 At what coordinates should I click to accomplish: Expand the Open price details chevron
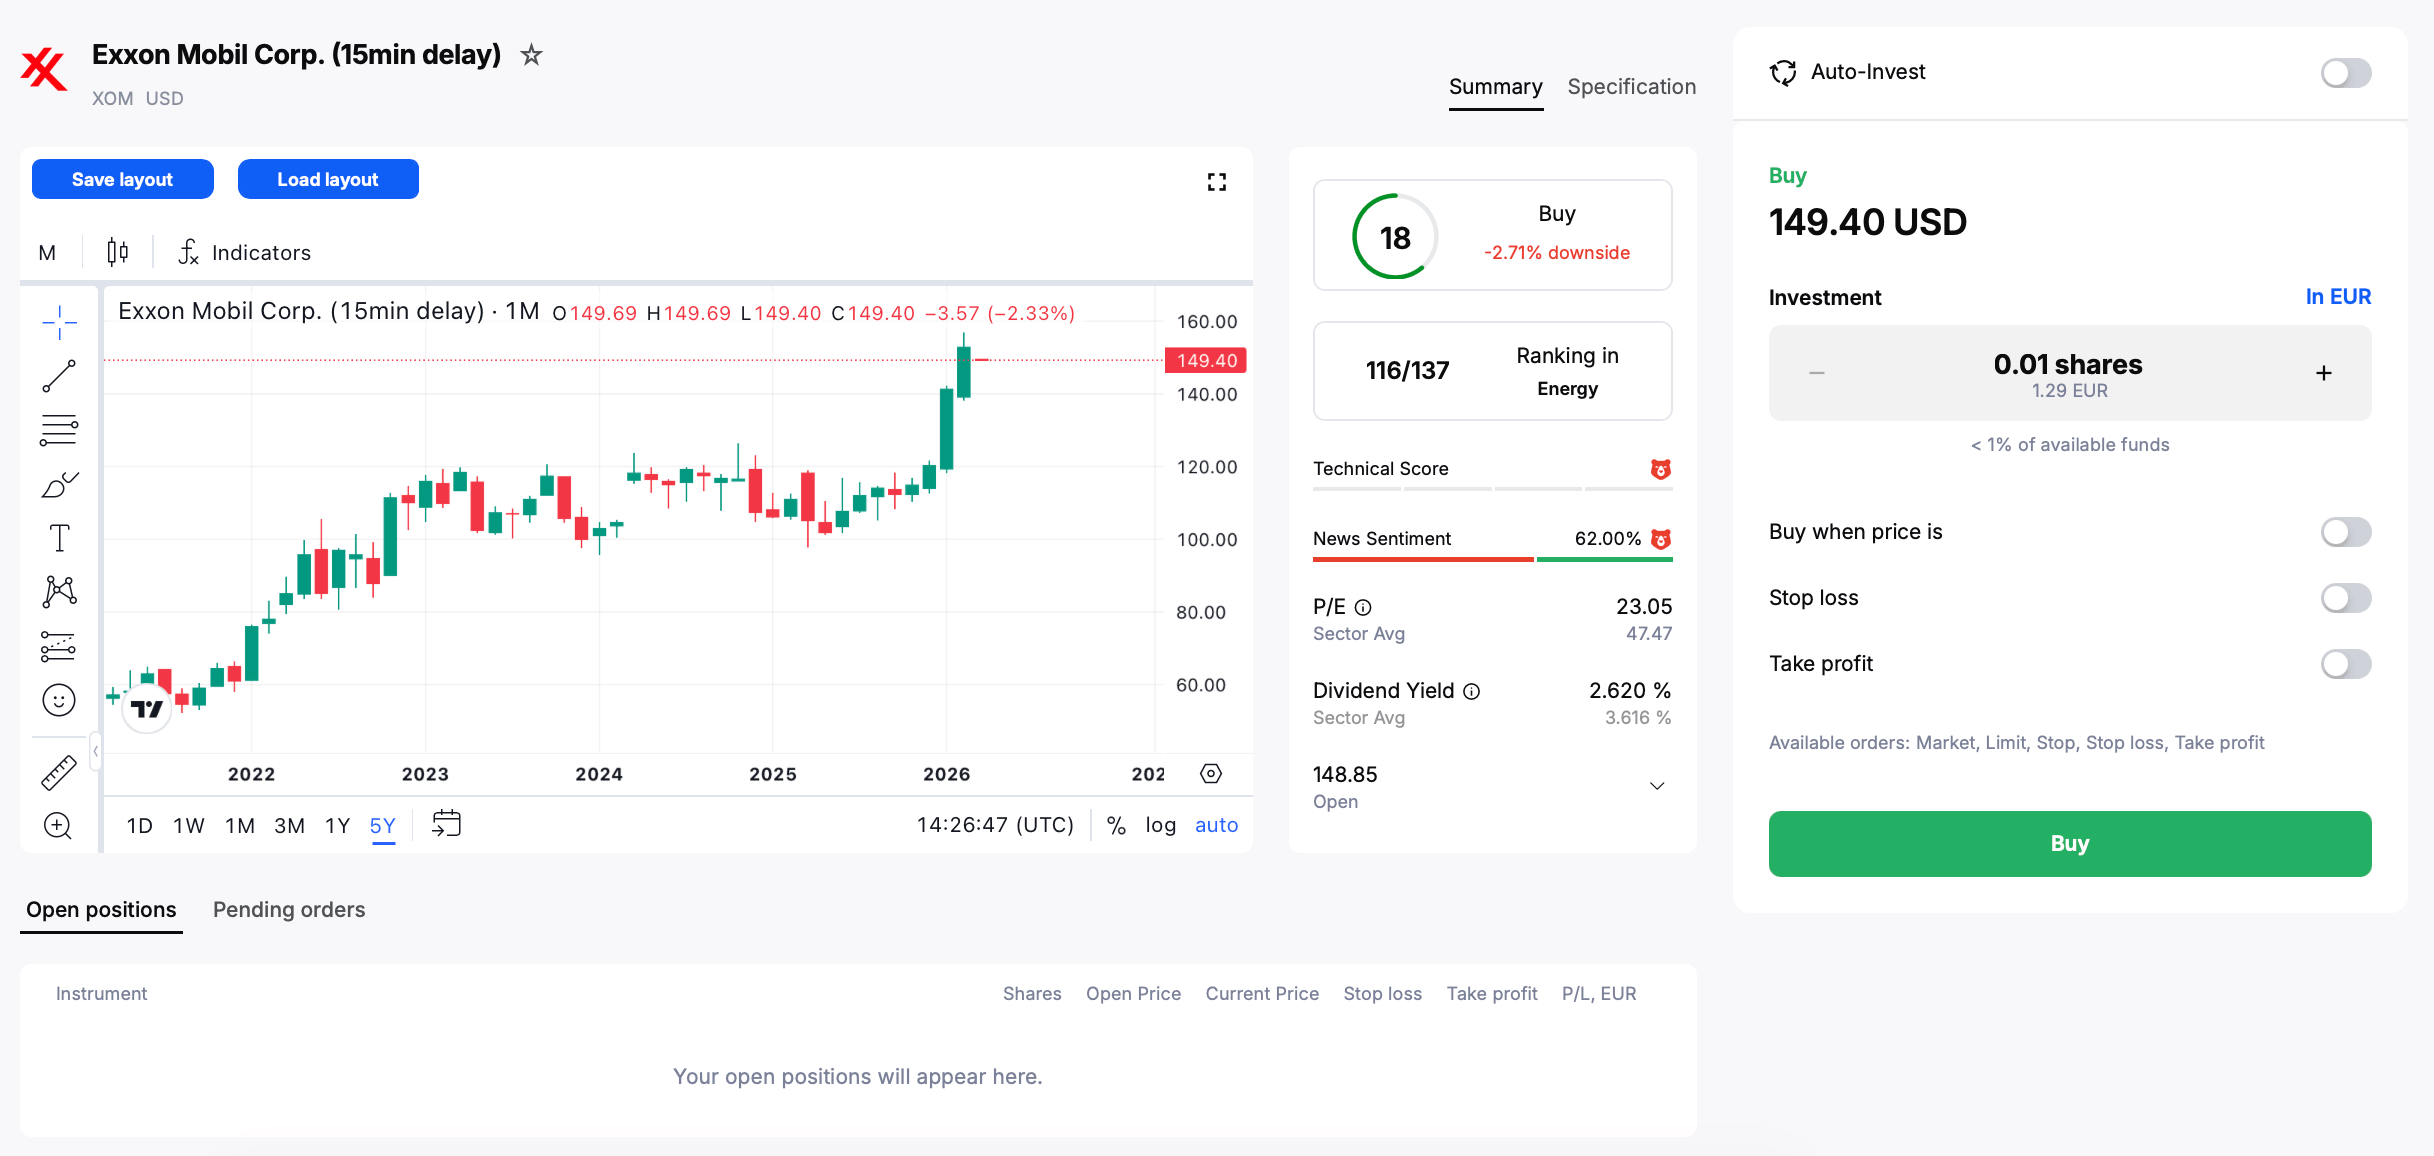[1657, 786]
